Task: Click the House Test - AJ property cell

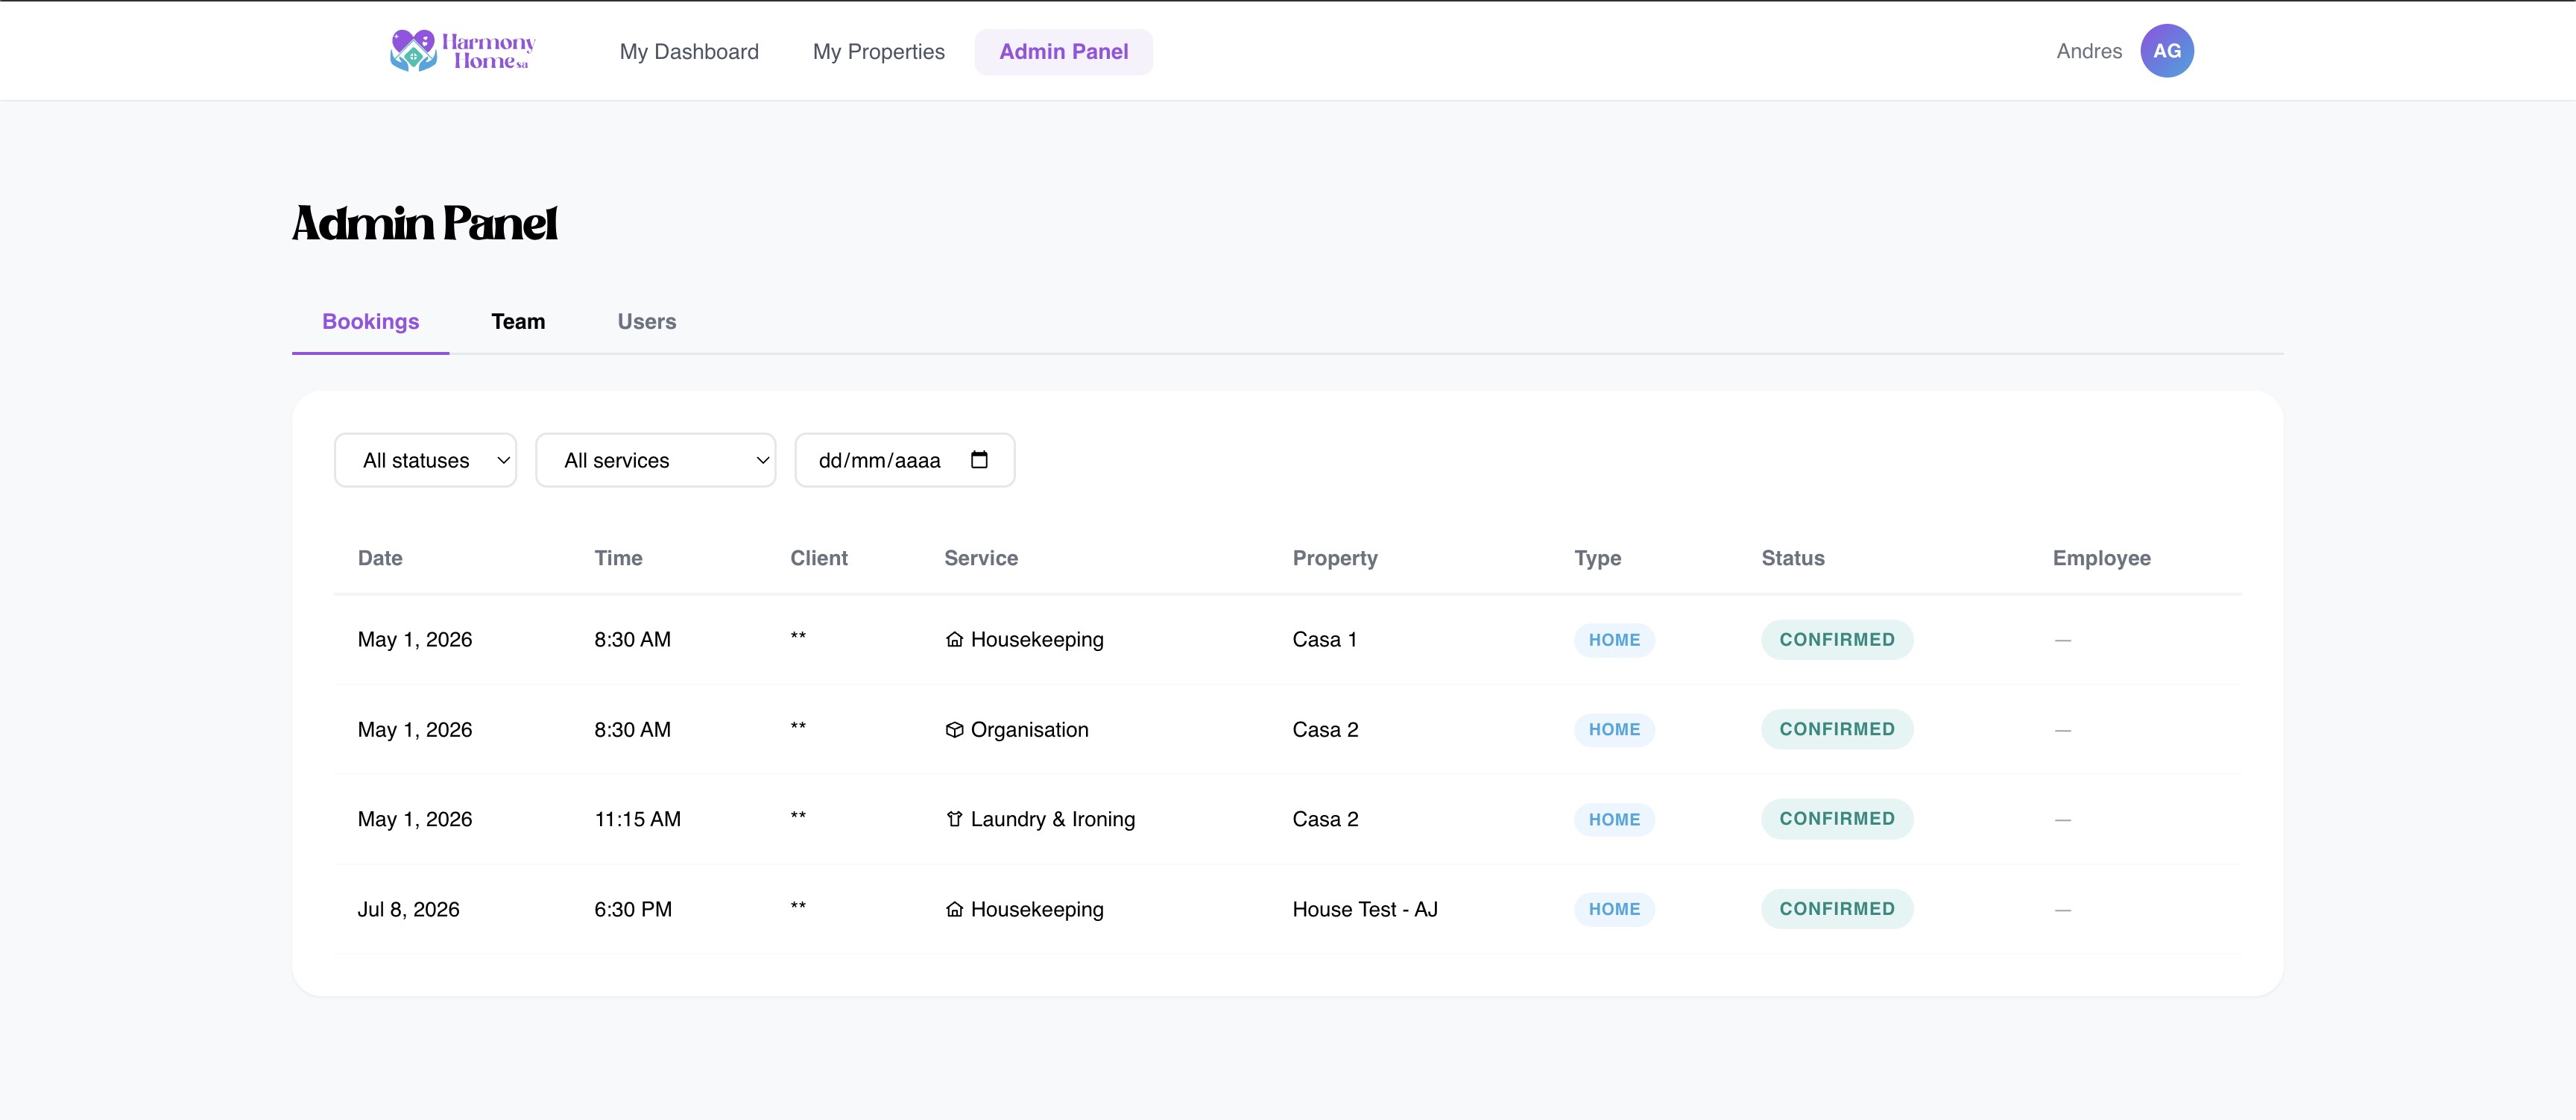Action: tap(1364, 910)
